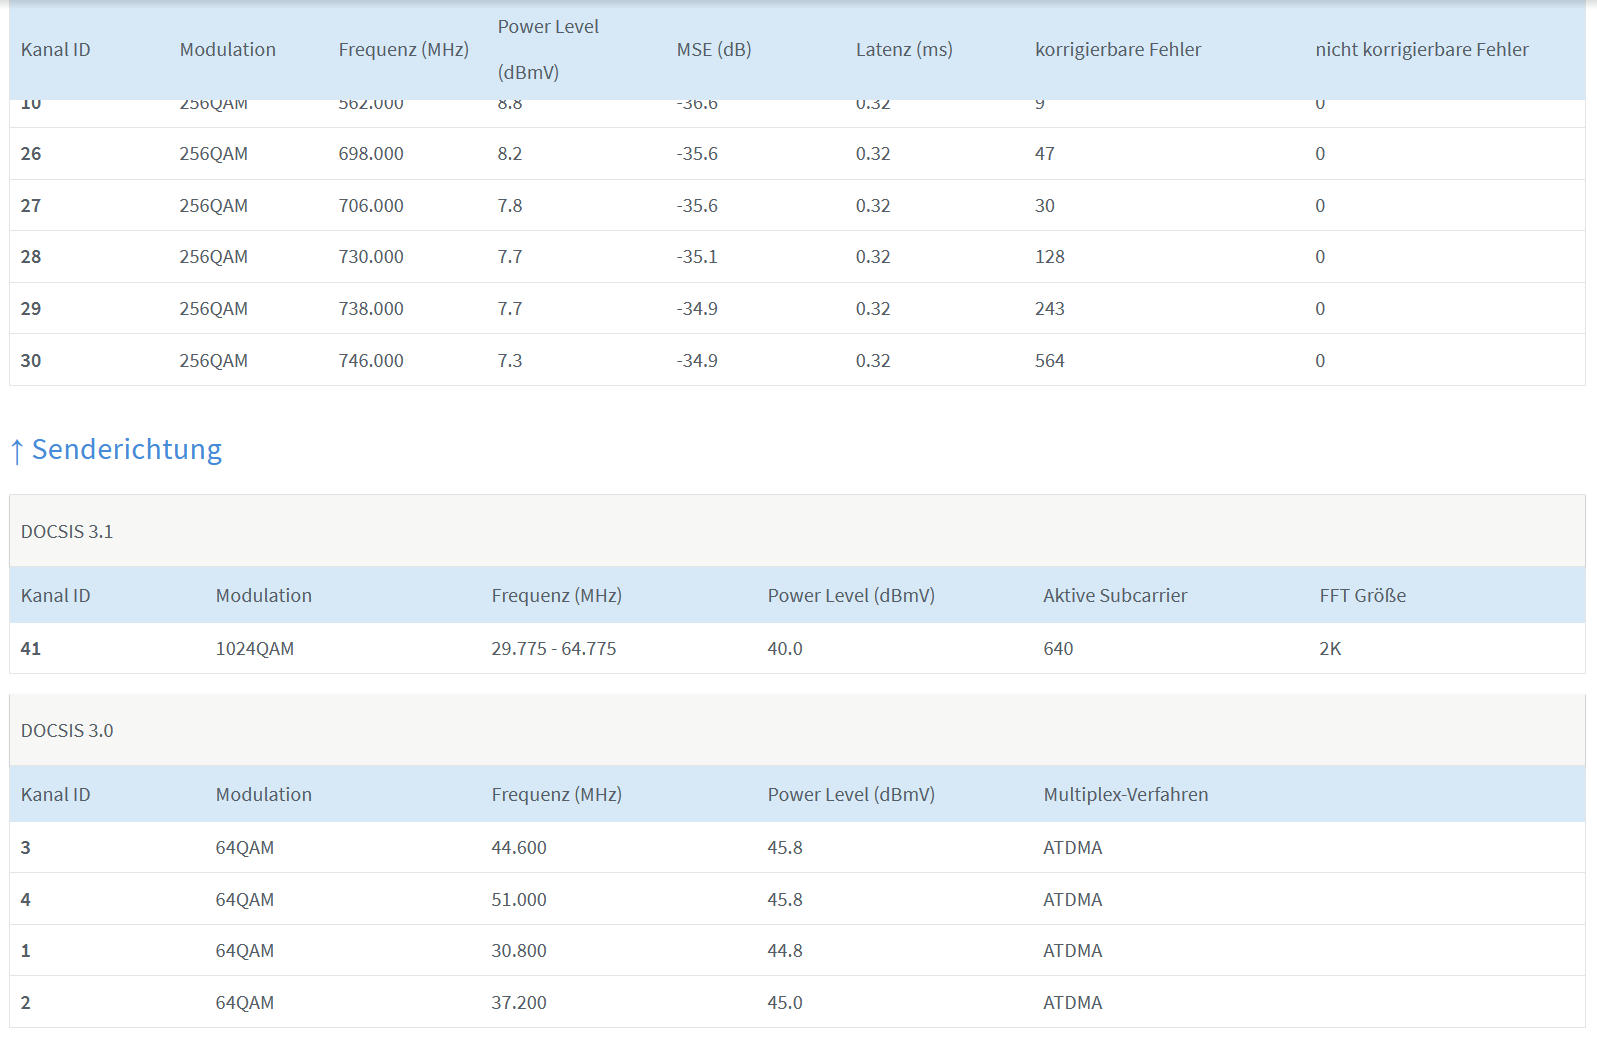Click frequency value 706.000

(371, 206)
